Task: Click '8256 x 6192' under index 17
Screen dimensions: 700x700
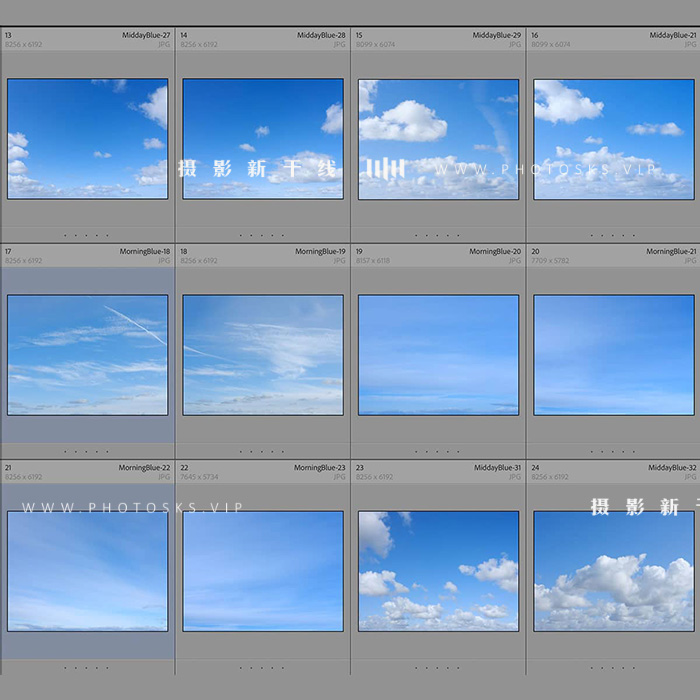Action: [24, 261]
